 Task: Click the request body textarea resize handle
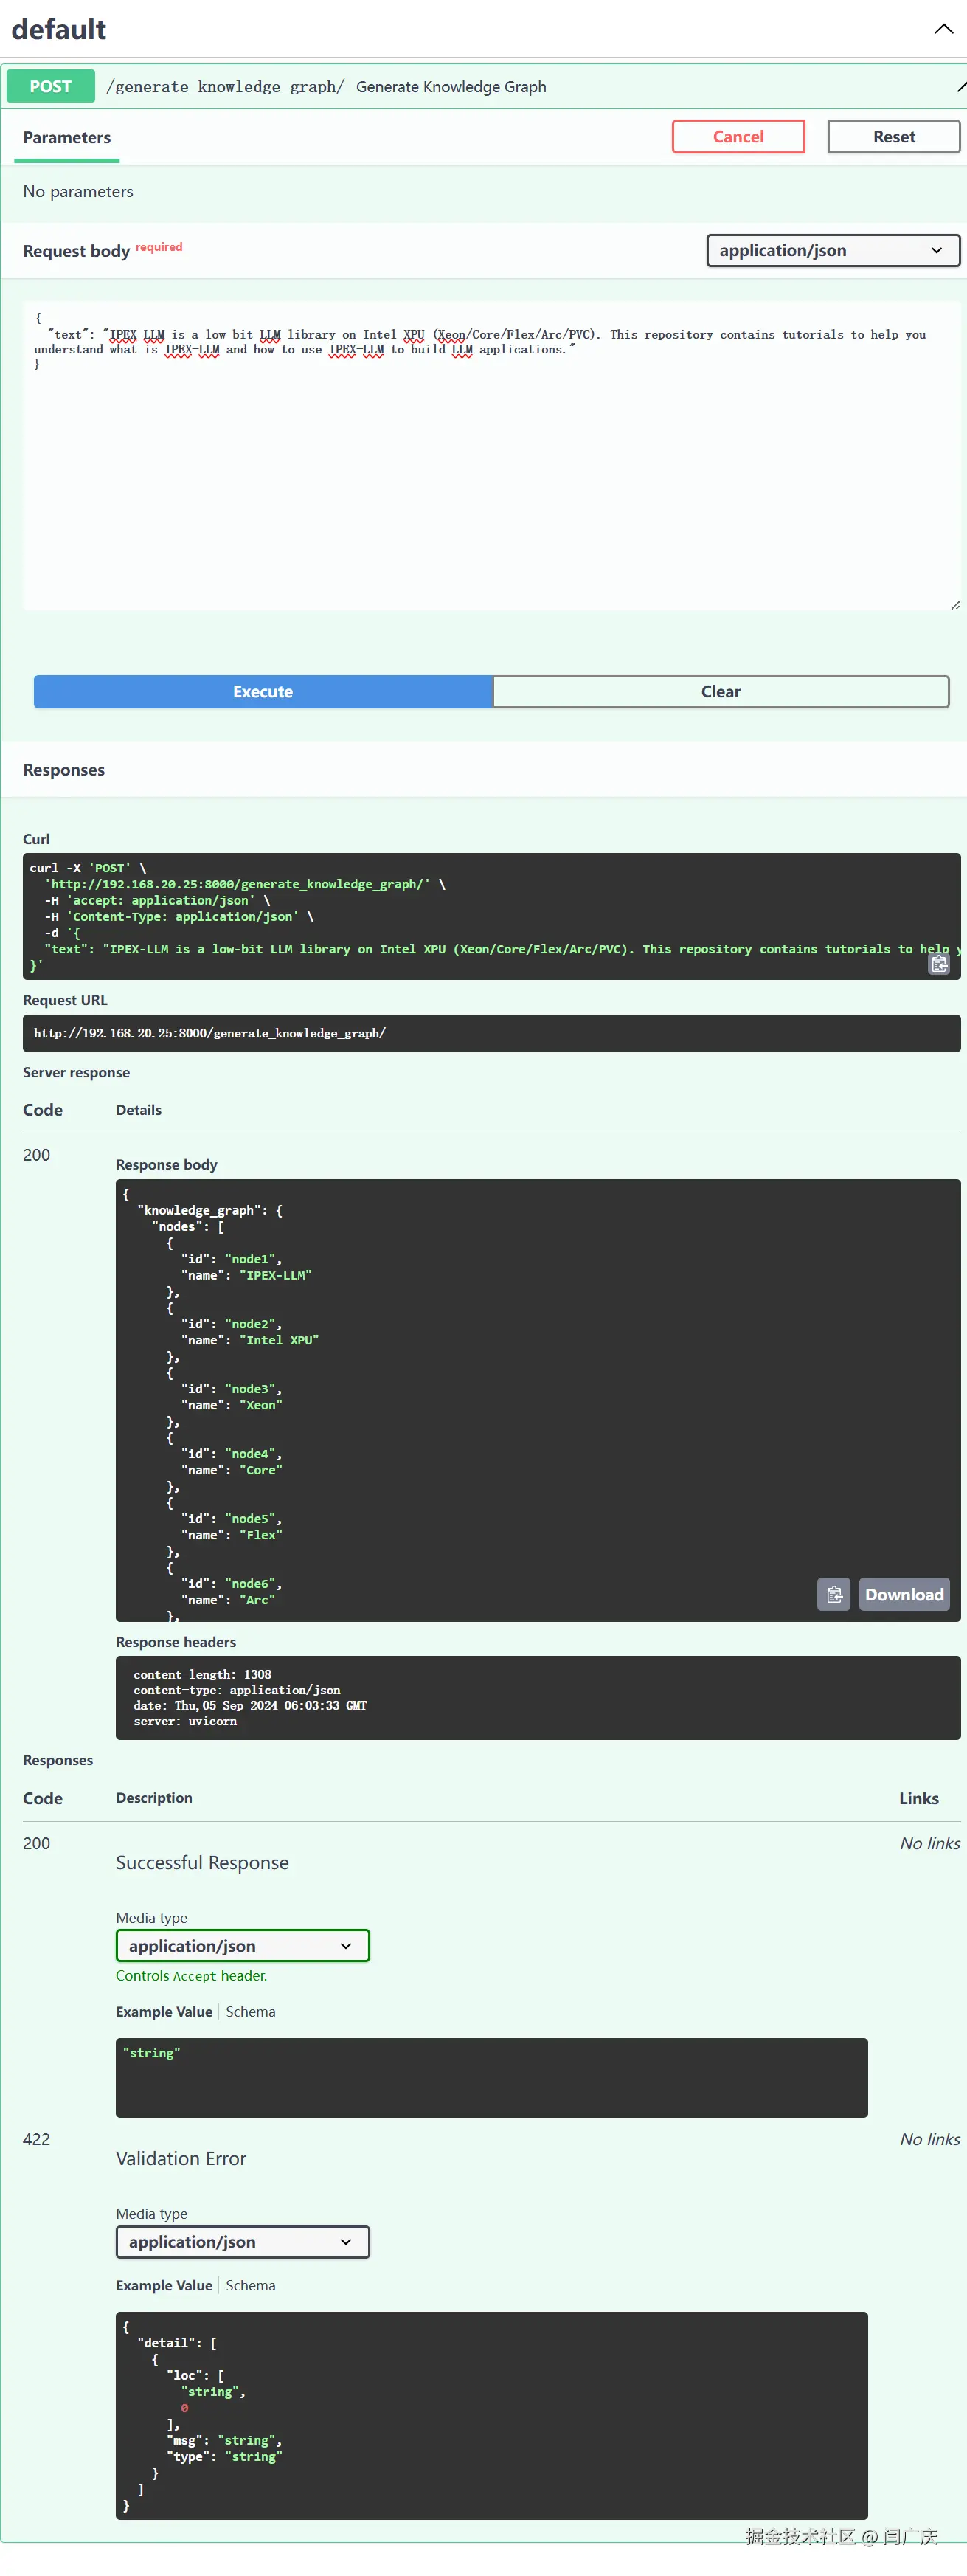tap(955, 604)
